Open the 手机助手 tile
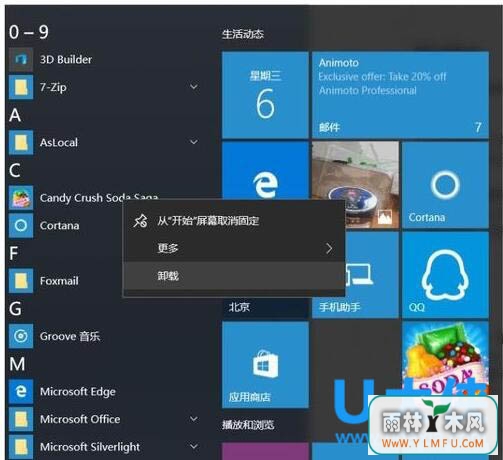The width and height of the screenshot is (503, 460). (x=372, y=275)
